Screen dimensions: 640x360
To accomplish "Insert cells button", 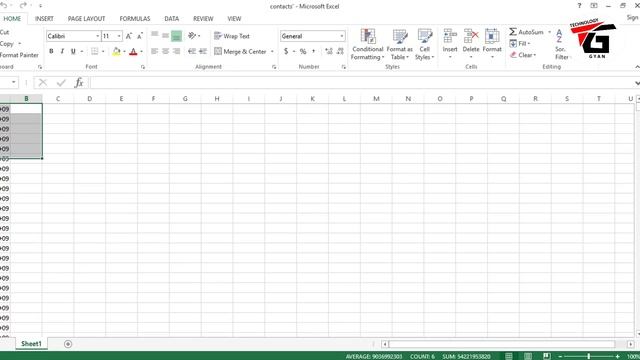I will pos(450,44).
